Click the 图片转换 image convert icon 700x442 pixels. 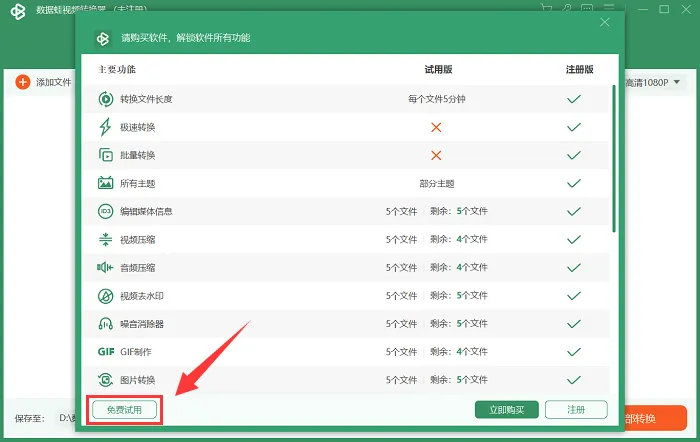pyautogui.click(x=105, y=380)
